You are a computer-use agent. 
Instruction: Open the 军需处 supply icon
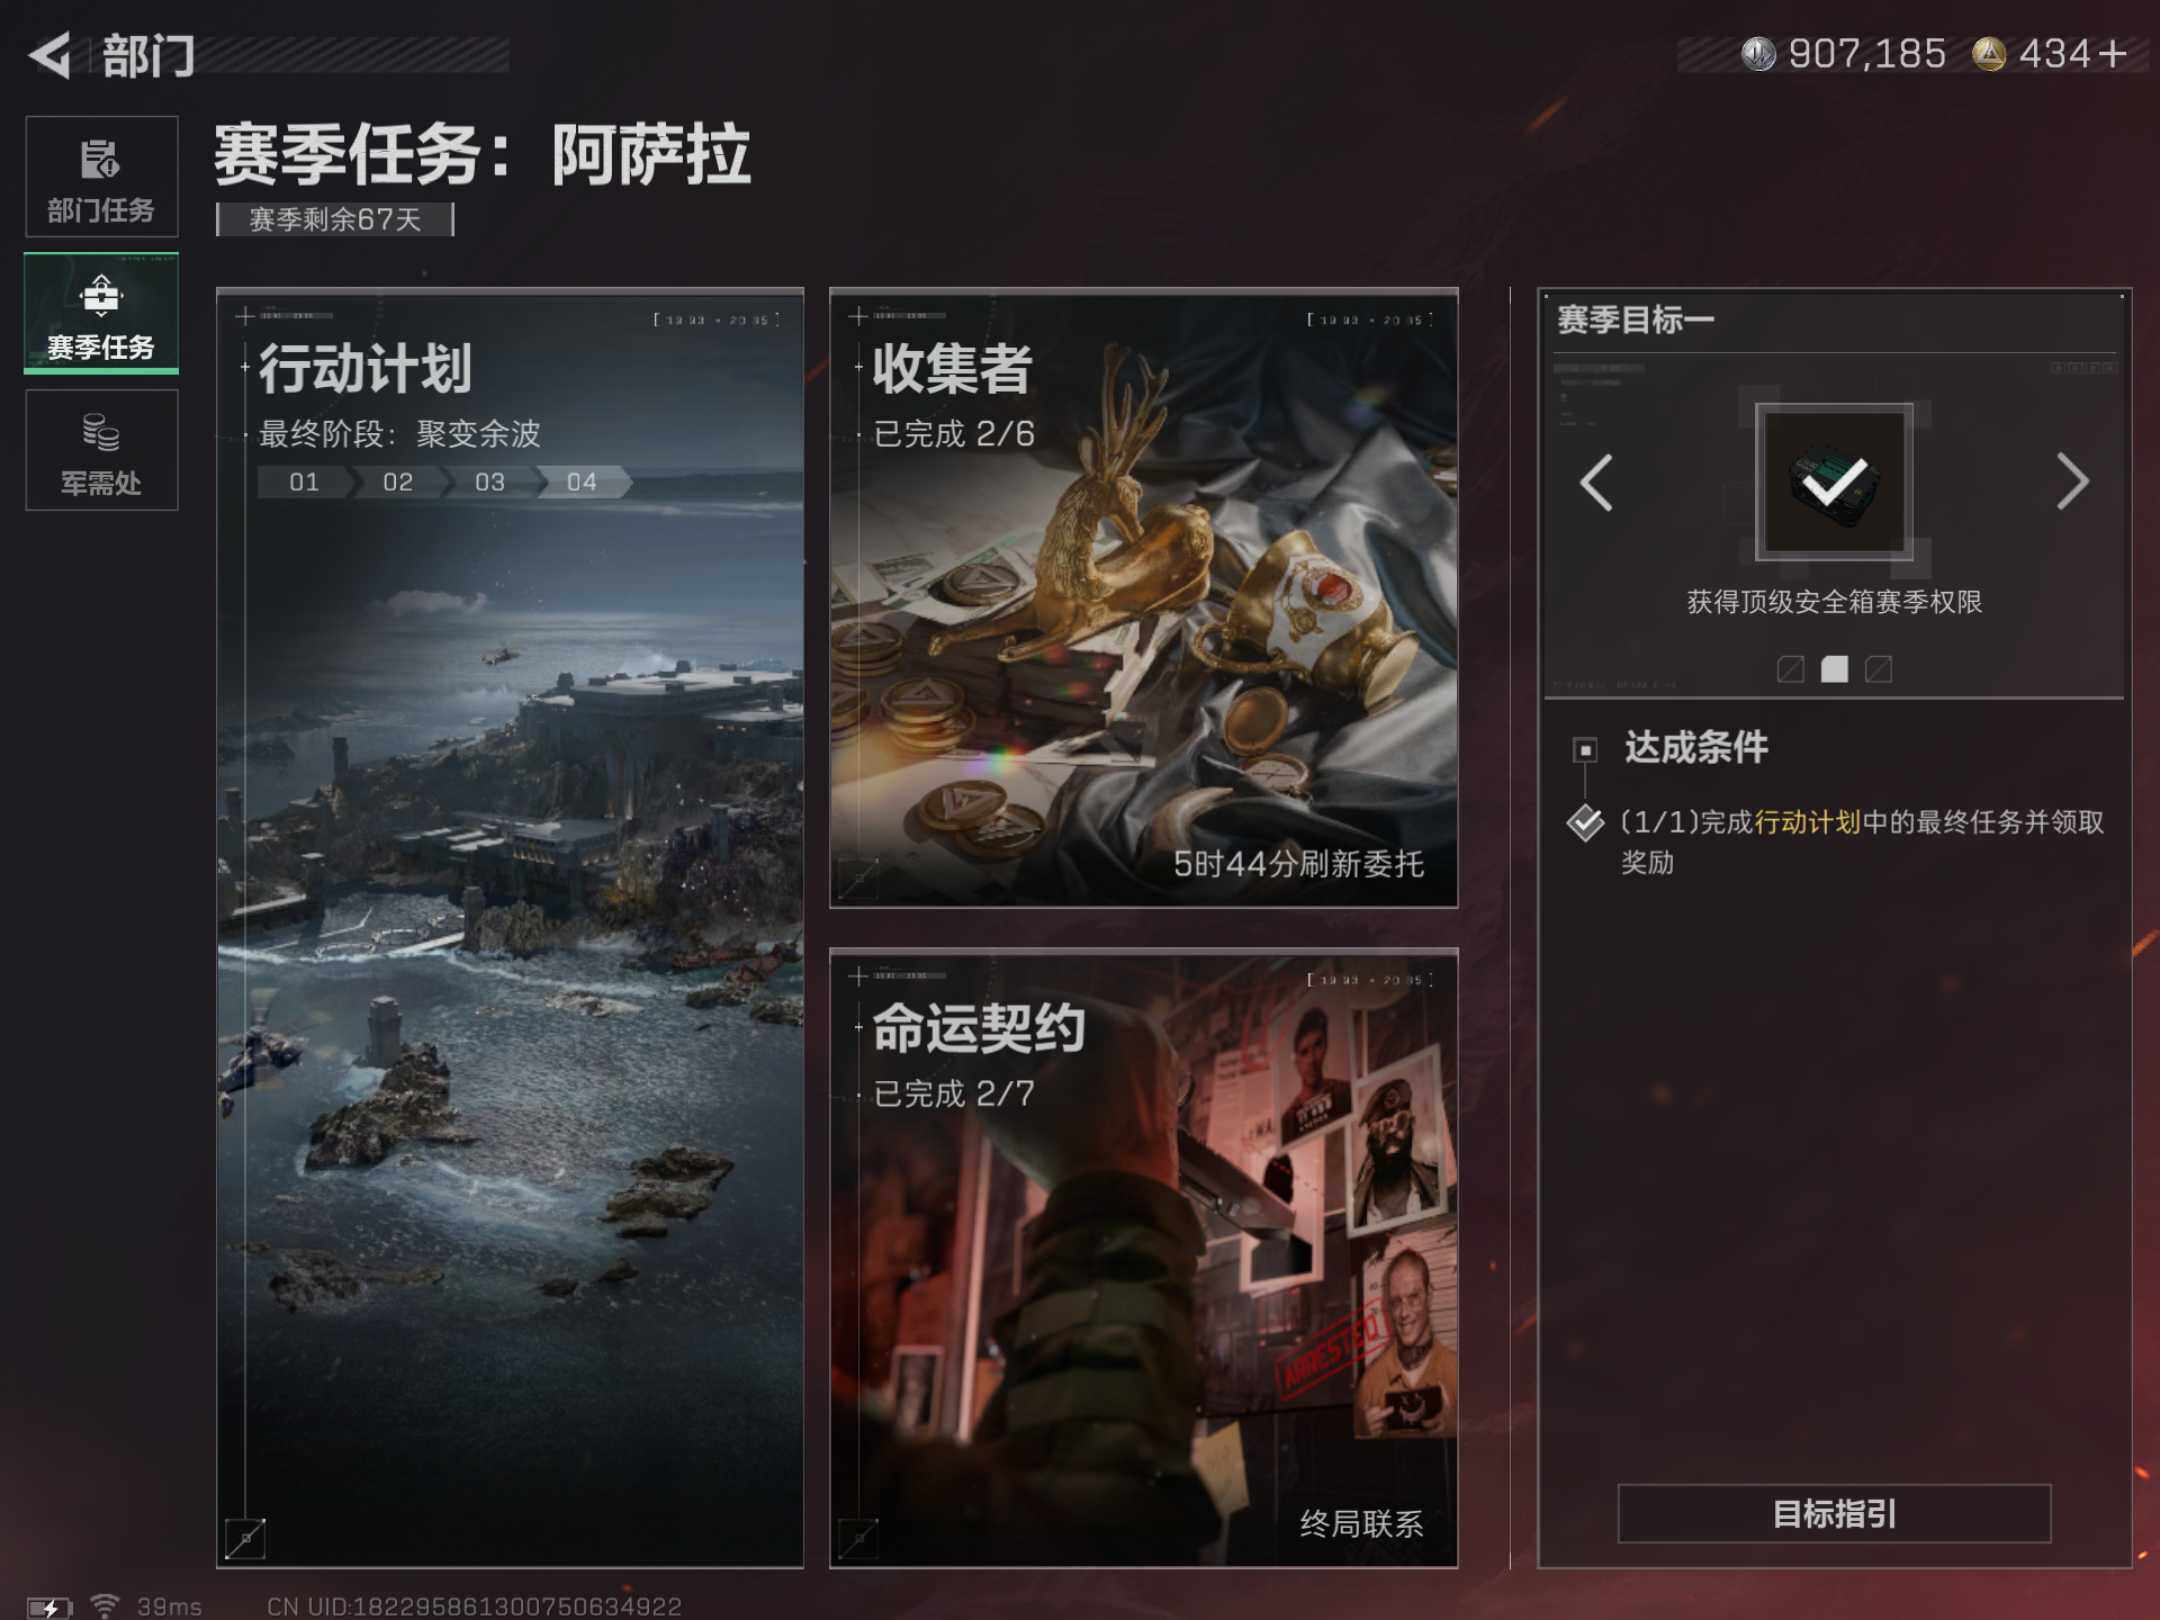[102, 450]
